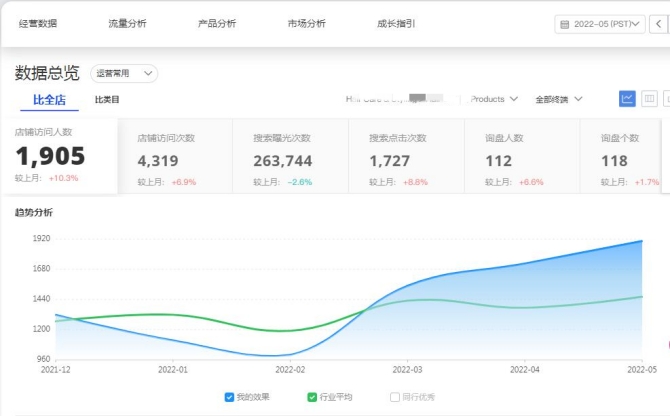Open the 全部终端 dropdown
This screenshot has width=670, height=416.
click(559, 99)
